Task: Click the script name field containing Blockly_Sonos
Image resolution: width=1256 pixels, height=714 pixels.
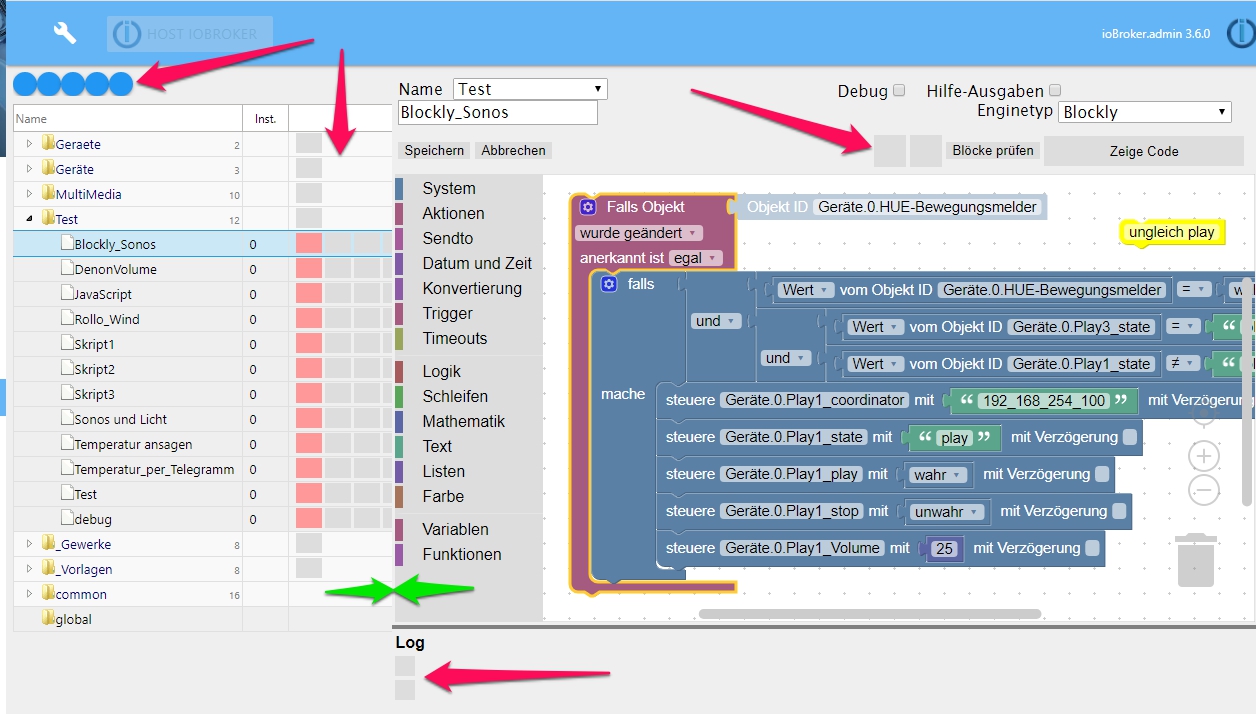Action: (497, 112)
